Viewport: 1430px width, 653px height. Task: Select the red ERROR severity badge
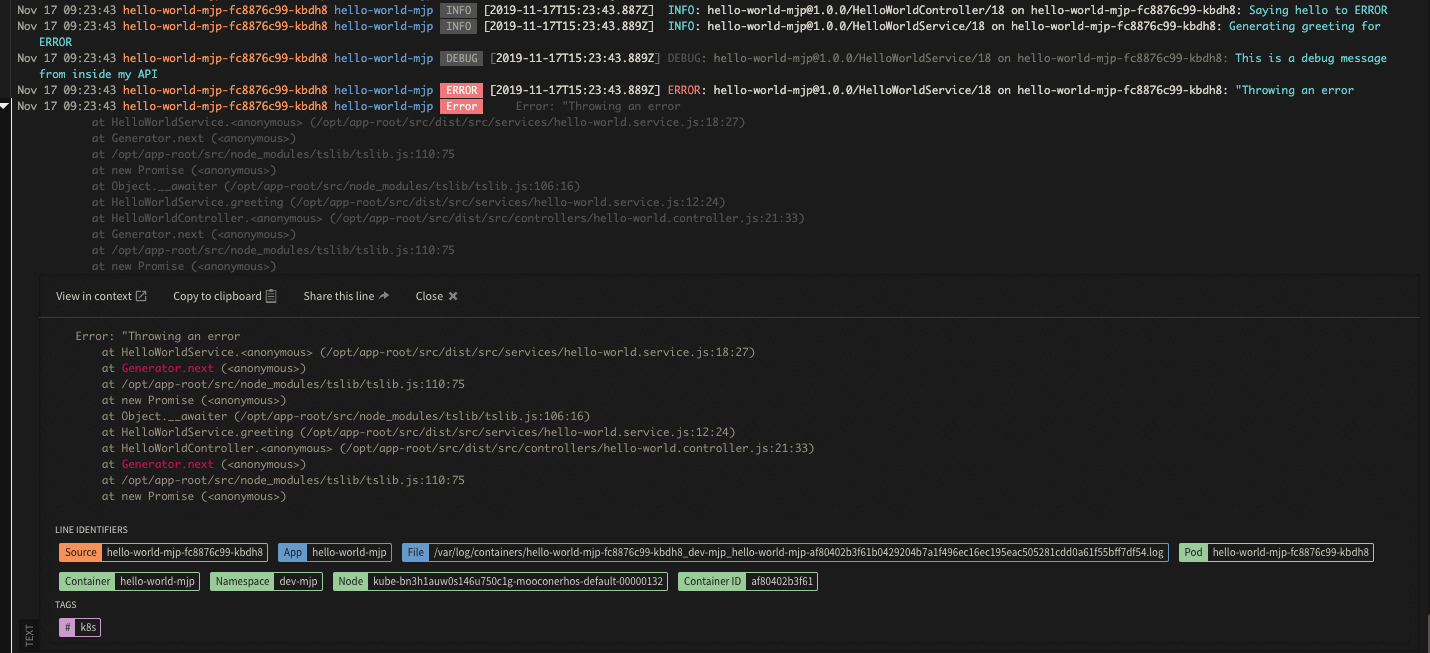point(461,90)
